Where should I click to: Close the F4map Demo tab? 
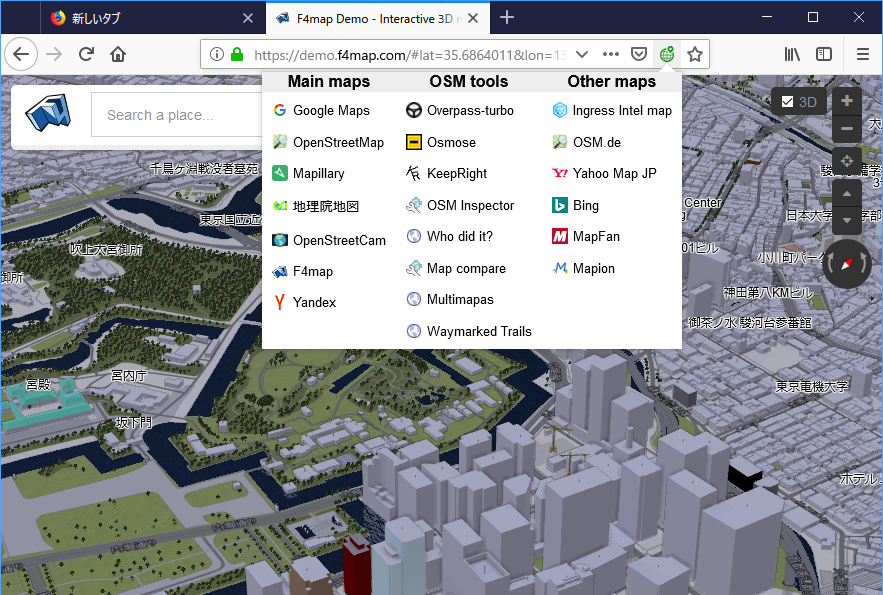click(x=473, y=18)
